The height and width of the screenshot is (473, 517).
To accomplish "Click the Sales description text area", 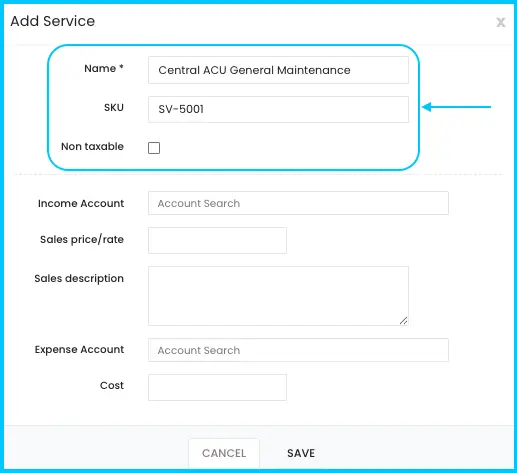I will point(278,296).
